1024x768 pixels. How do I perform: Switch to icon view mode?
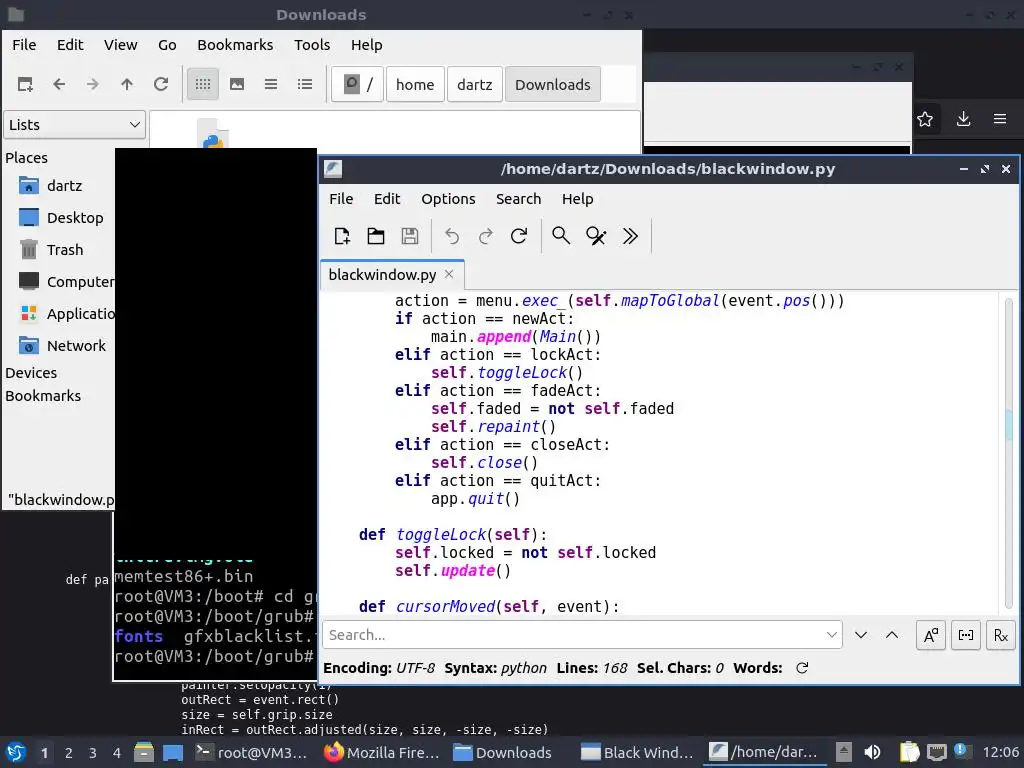tap(203, 84)
